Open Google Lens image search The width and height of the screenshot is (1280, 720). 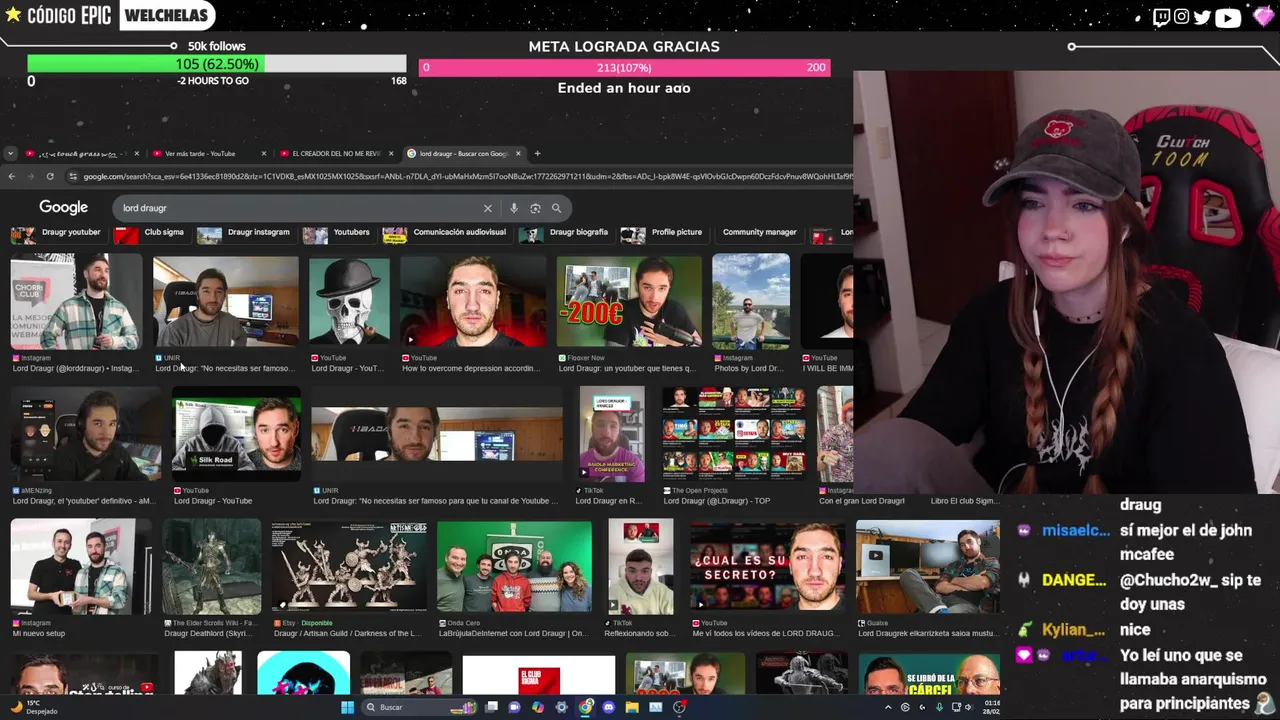[535, 208]
